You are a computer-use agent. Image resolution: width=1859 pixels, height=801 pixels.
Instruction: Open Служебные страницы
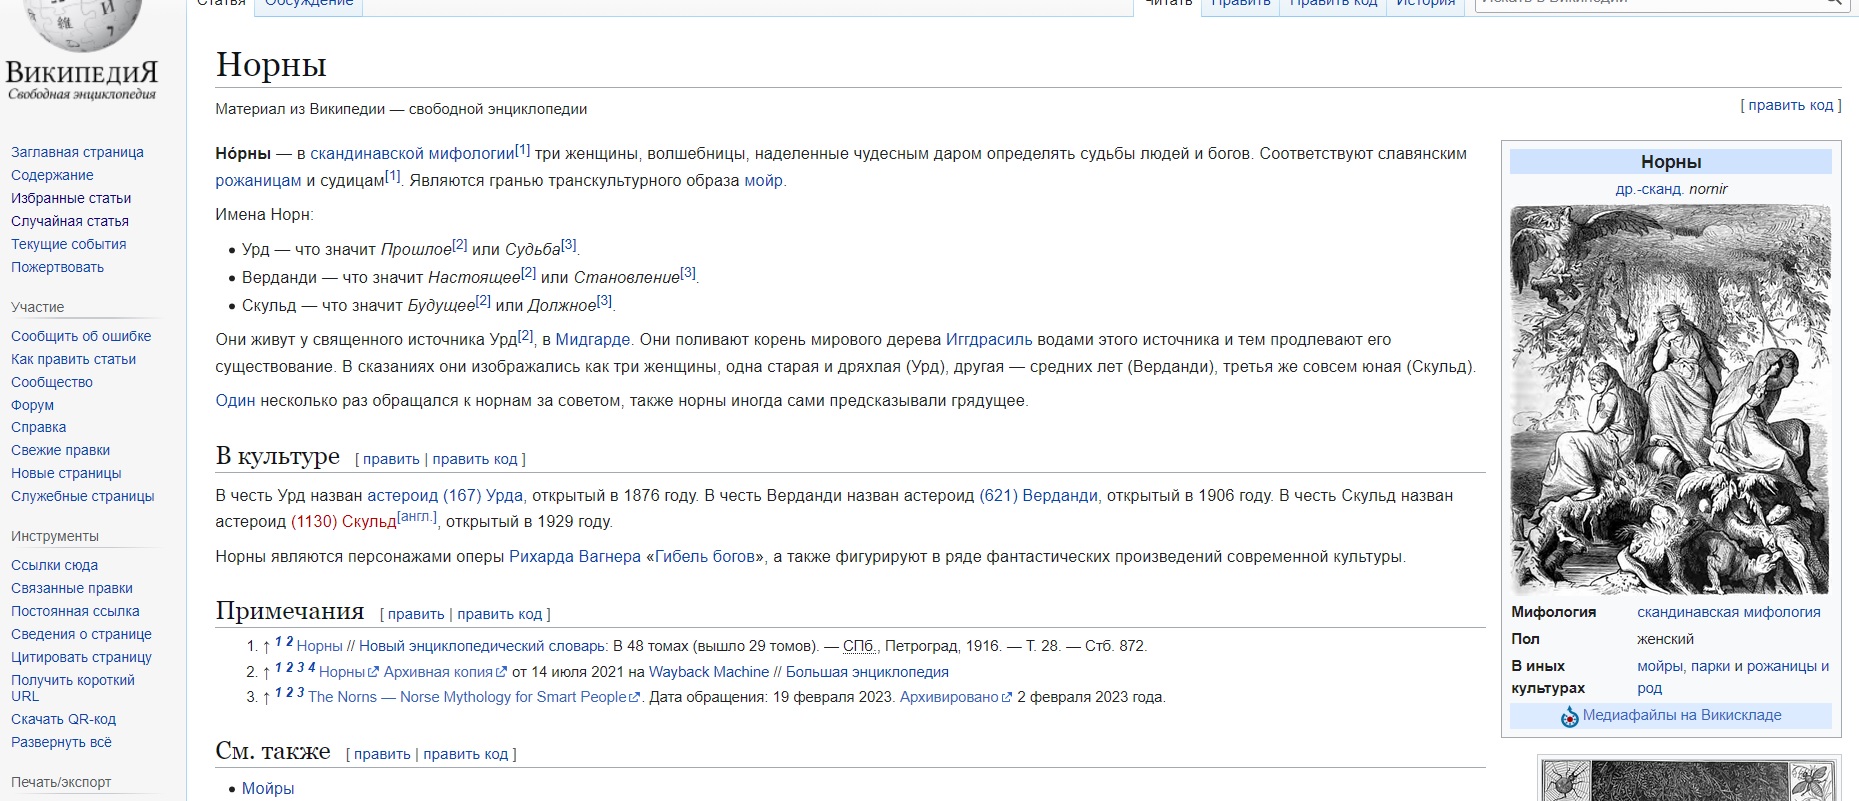click(82, 496)
